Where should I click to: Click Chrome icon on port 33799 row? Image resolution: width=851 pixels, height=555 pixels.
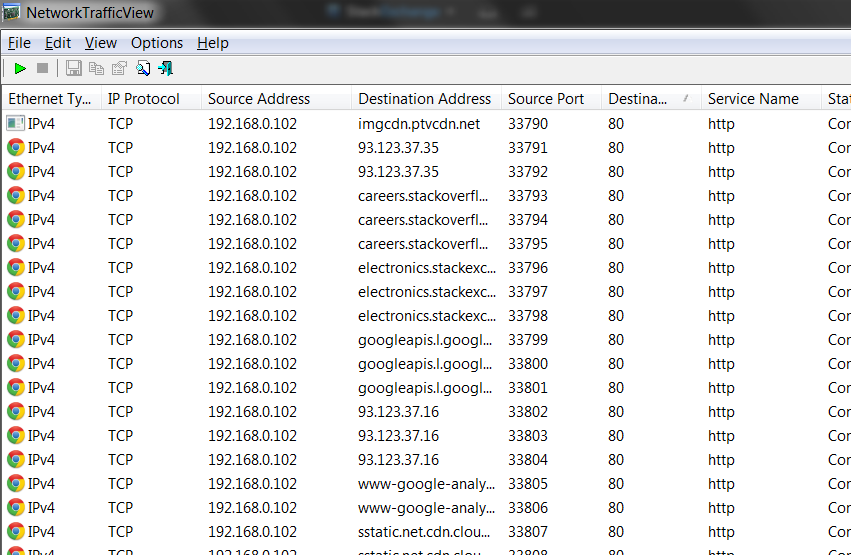click(15, 340)
